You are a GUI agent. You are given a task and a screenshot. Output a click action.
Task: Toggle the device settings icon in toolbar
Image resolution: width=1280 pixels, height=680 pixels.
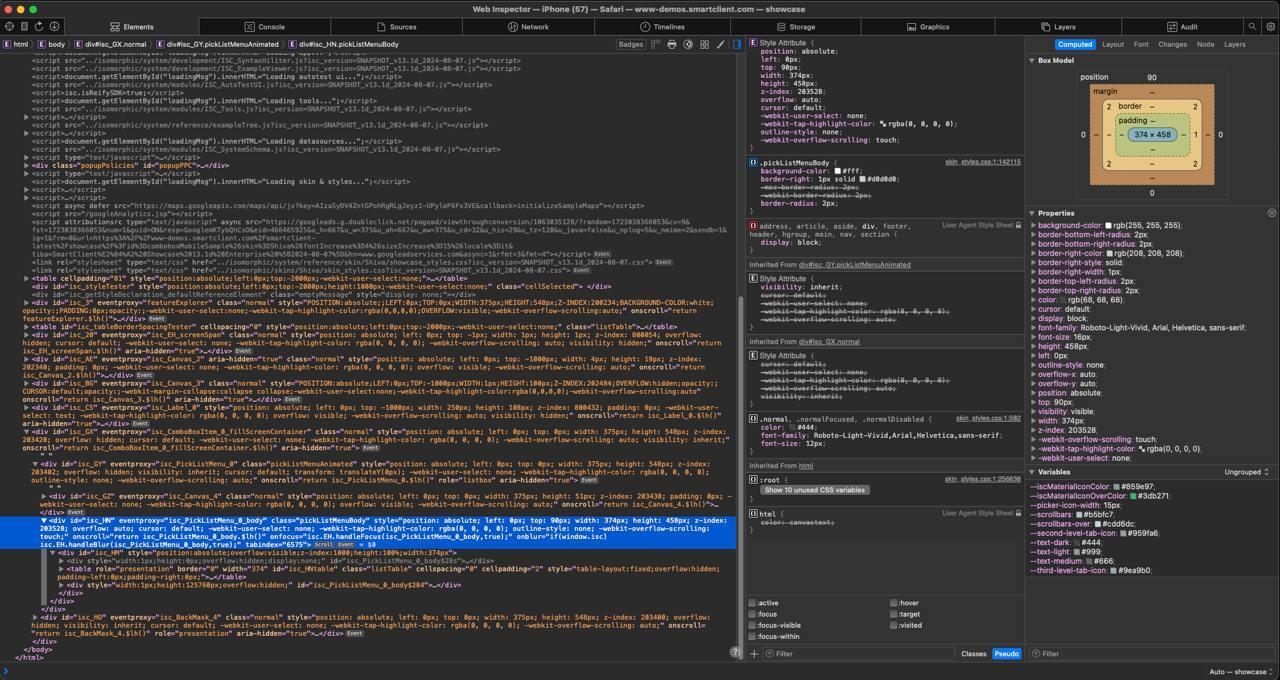coord(22,27)
